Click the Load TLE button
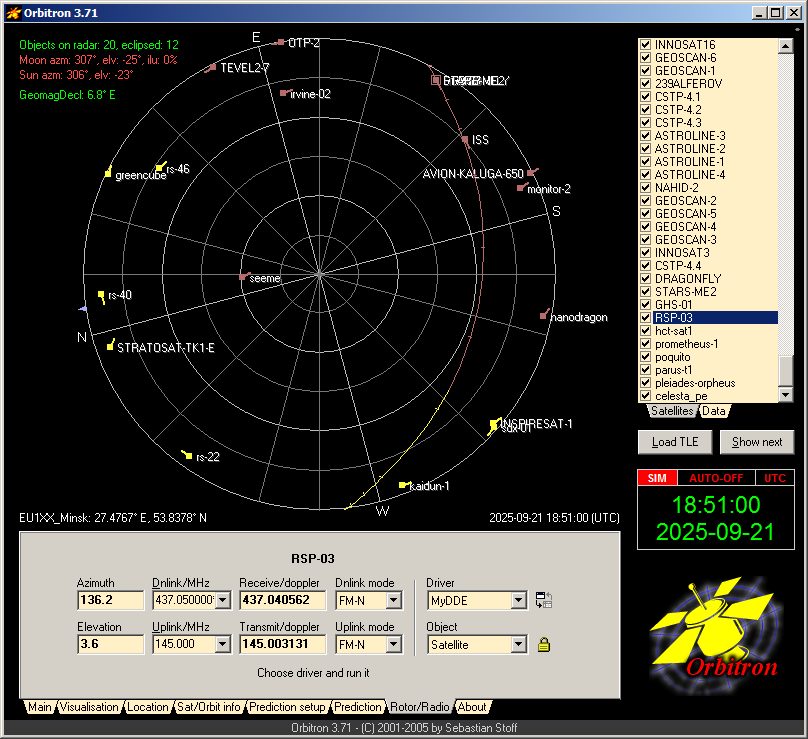 tap(675, 442)
